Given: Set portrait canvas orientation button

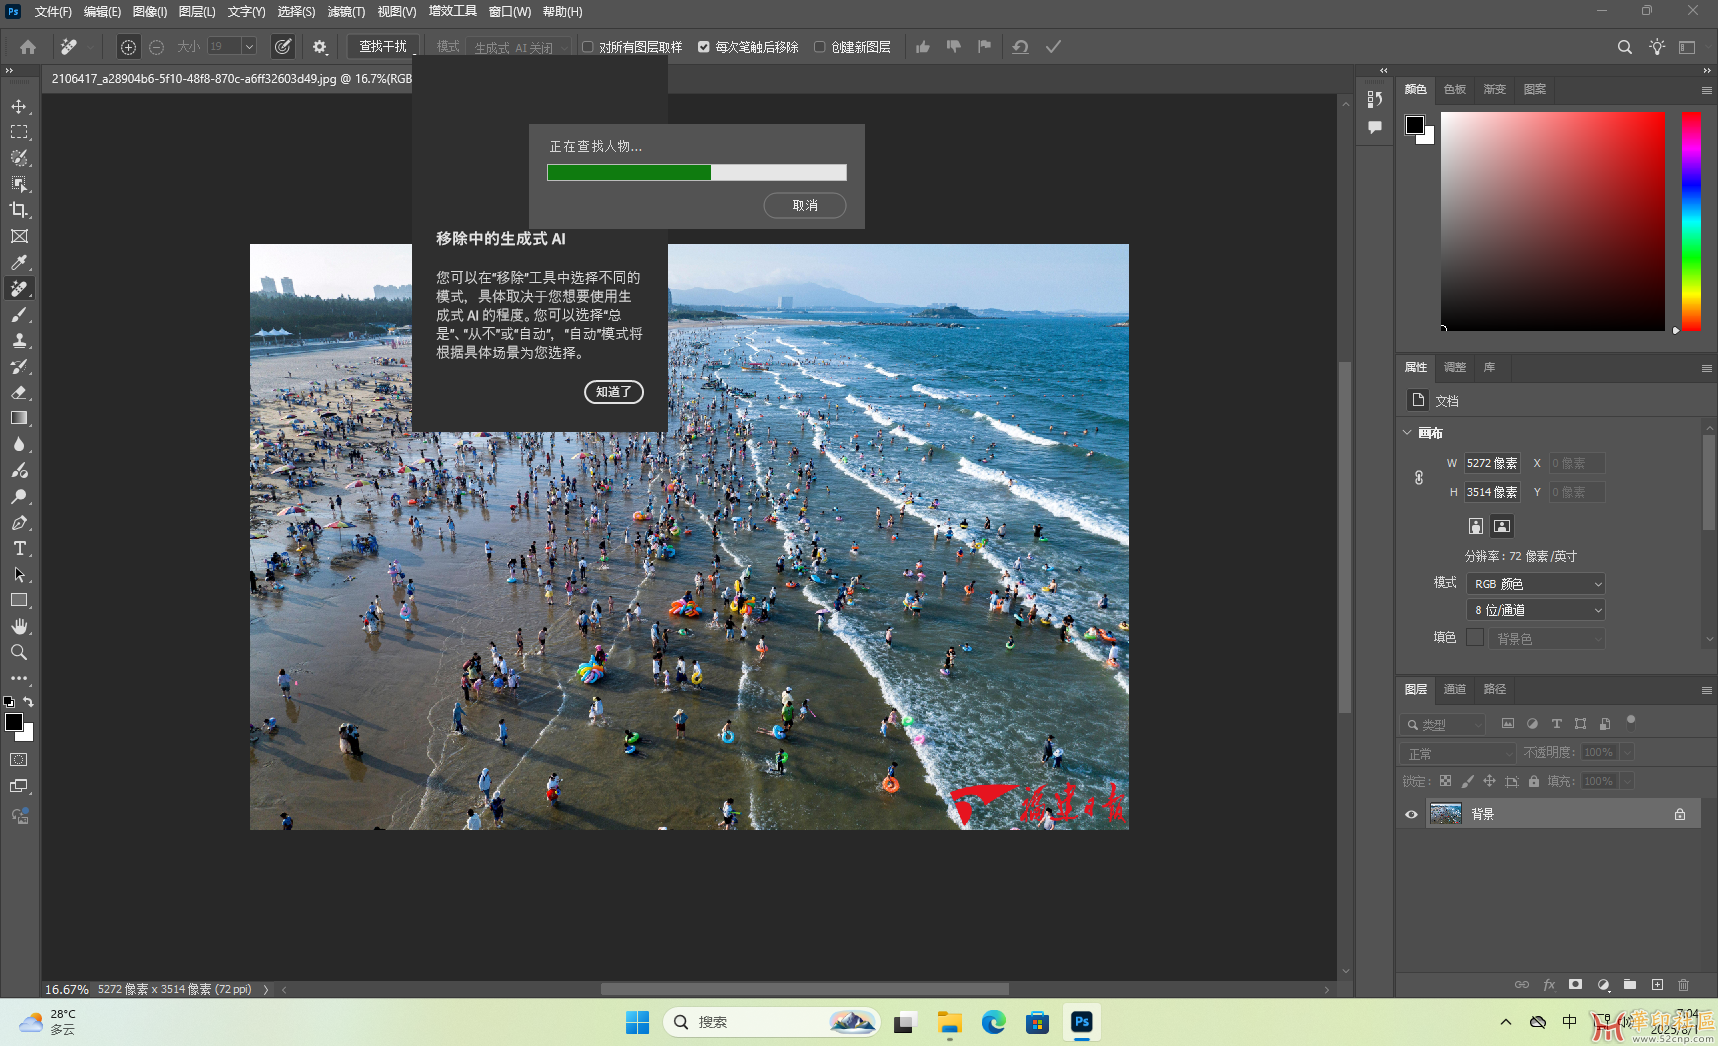Looking at the screenshot, I should point(1476,526).
